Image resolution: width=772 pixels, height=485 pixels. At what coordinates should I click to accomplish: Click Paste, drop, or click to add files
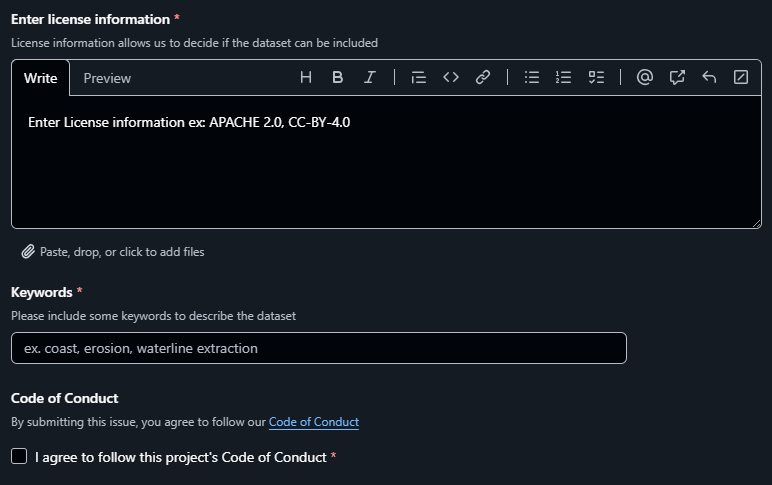(113, 252)
